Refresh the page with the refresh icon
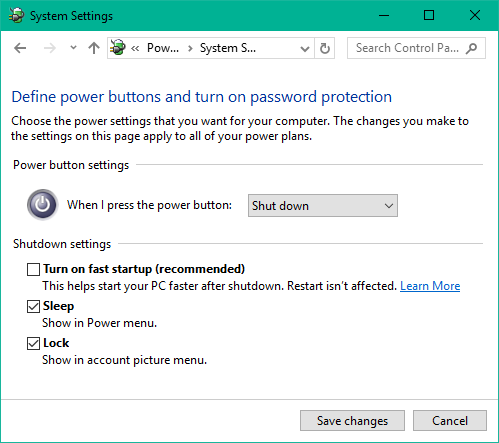 (325, 49)
